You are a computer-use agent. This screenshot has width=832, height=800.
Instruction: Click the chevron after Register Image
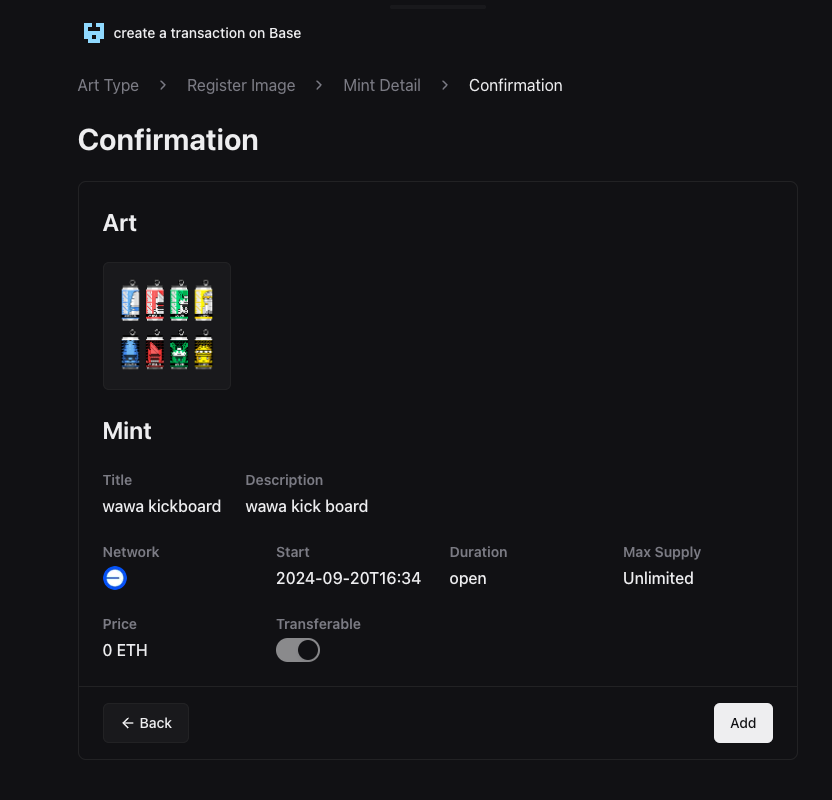coord(319,85)
